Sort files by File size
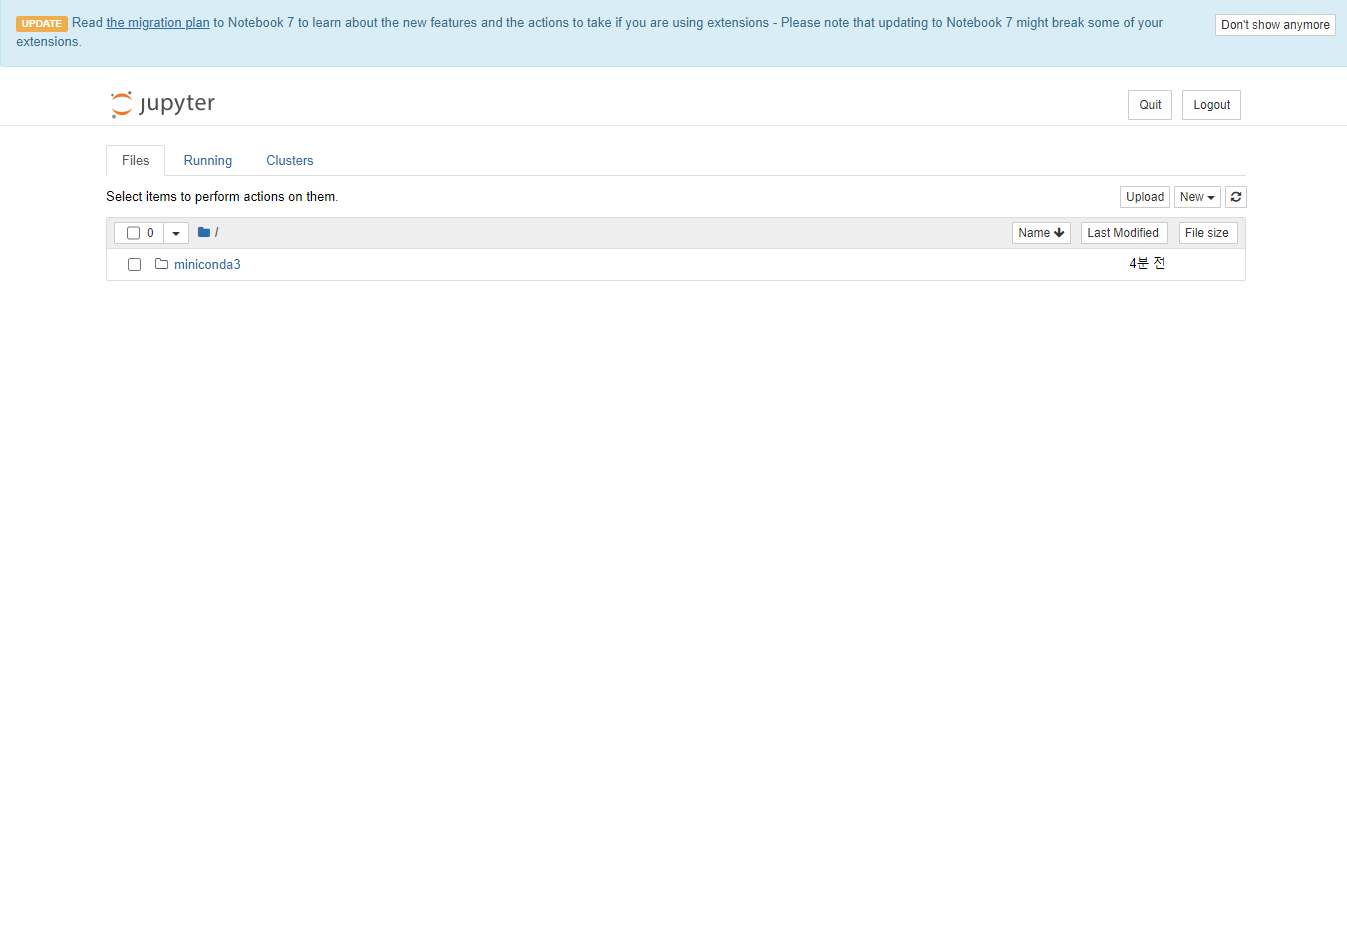 coord(1208,233)
